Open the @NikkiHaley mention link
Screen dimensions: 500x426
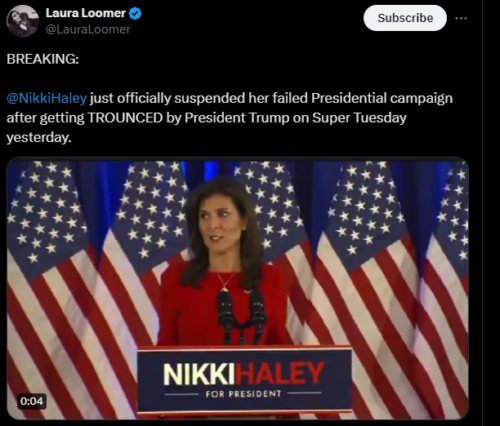47,98
